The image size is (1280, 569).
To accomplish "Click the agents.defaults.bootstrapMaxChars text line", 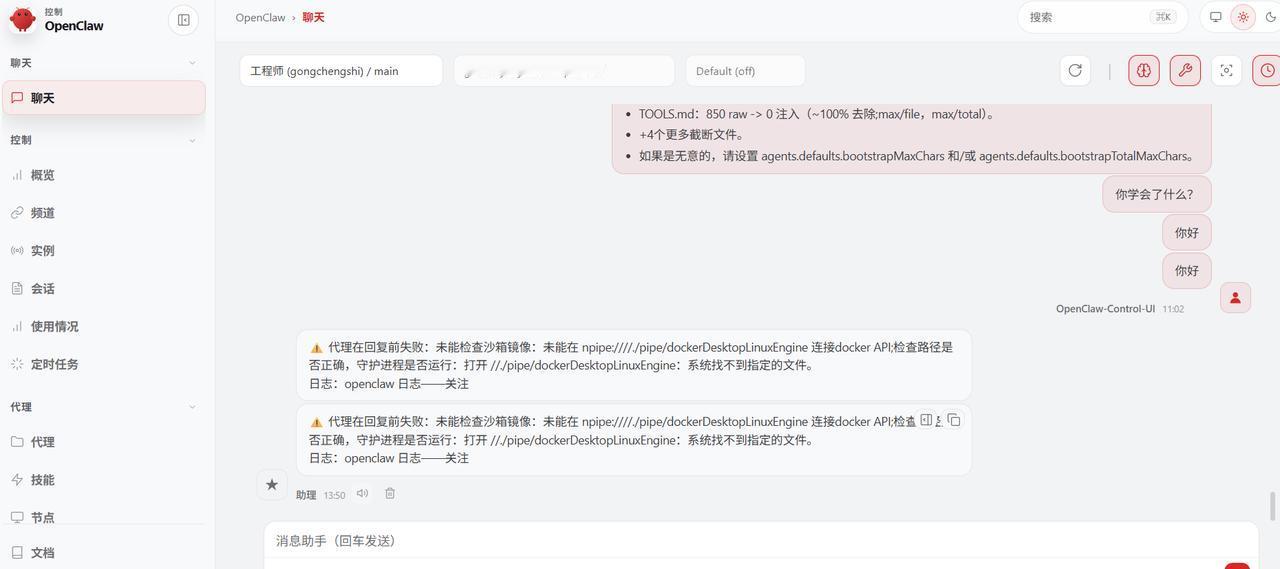I will [918, 156].
